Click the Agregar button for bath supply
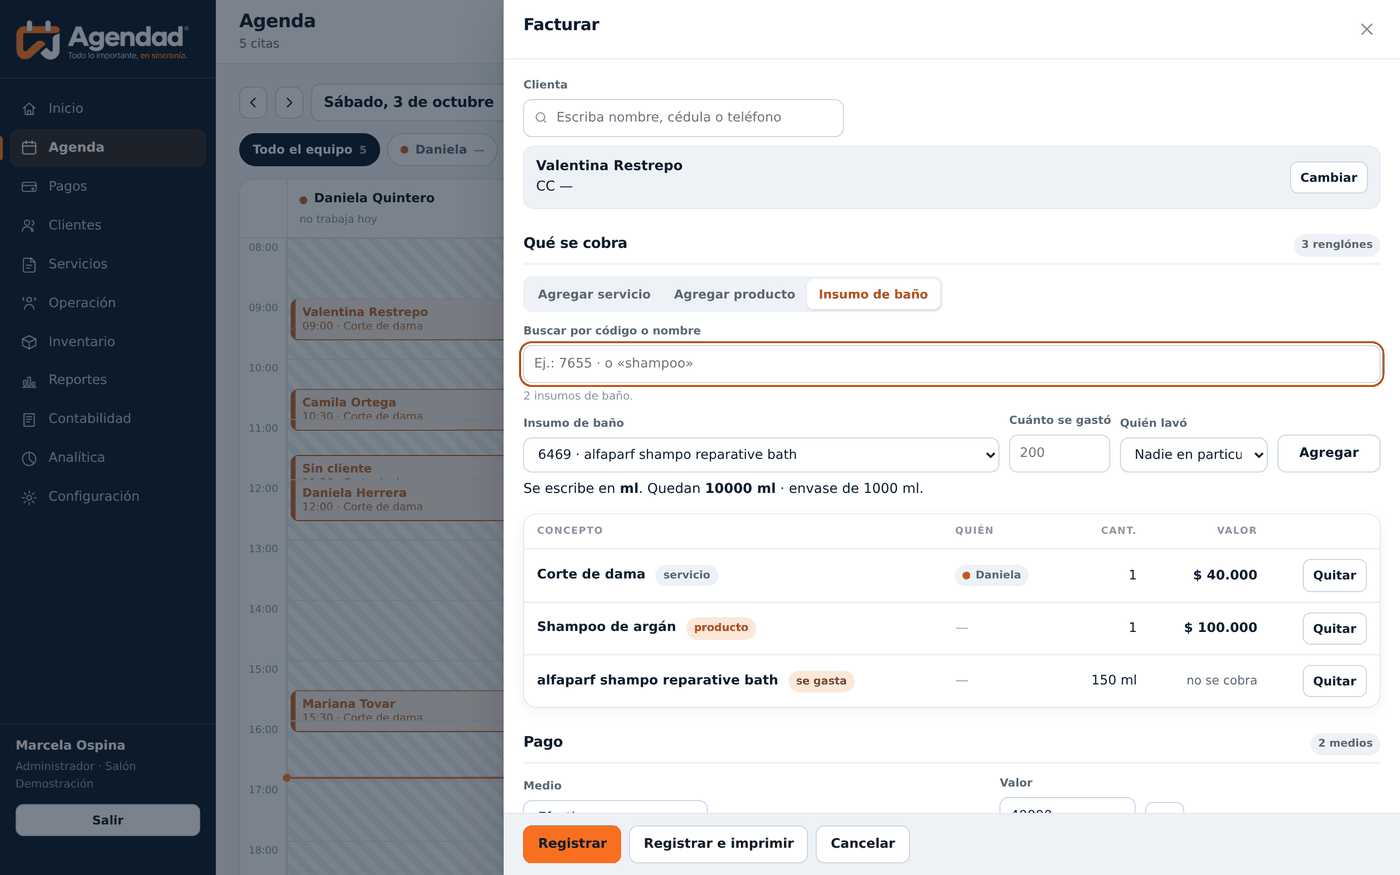1400x875 pixels. click(1329, 453)
